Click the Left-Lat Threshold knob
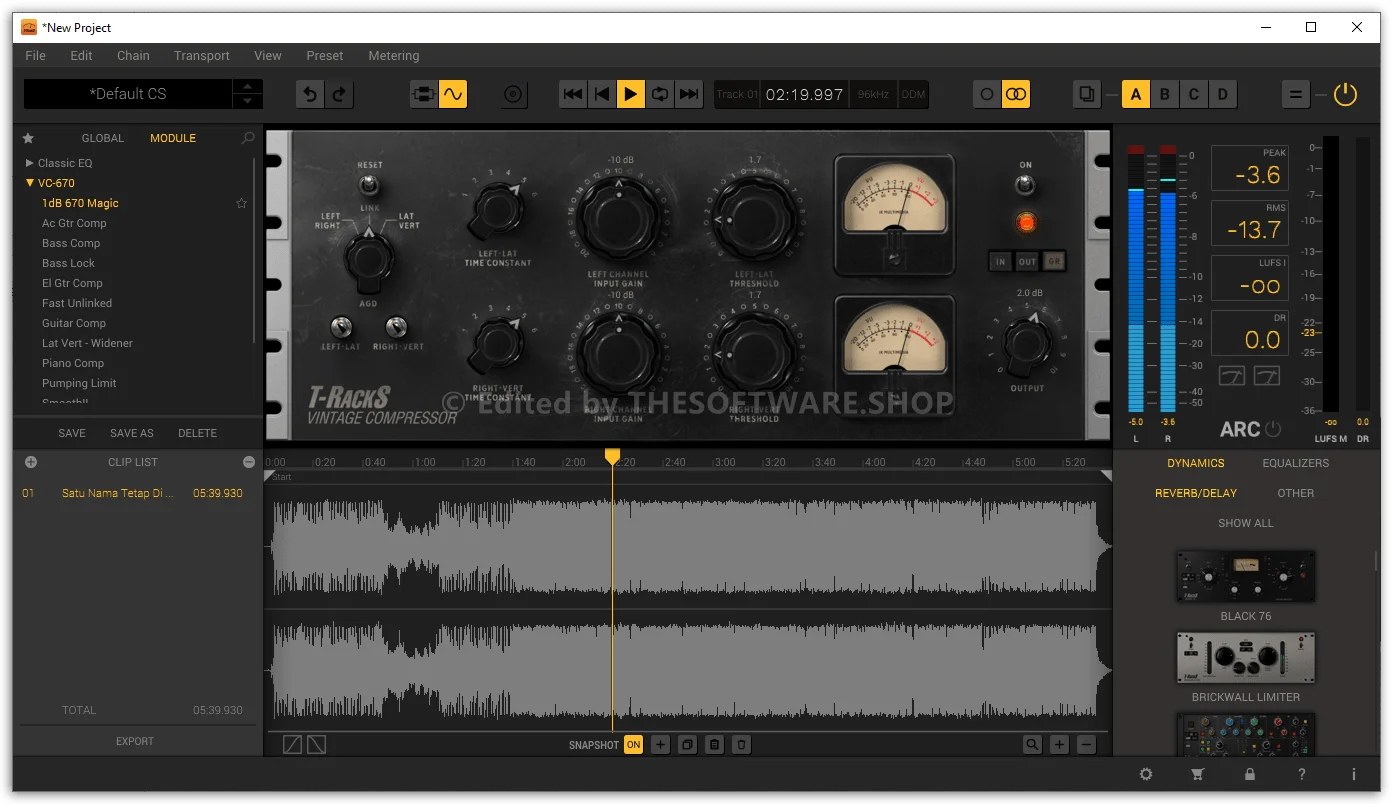The width and height of the screenshot is (1393, 804). [x=754, y=219]
